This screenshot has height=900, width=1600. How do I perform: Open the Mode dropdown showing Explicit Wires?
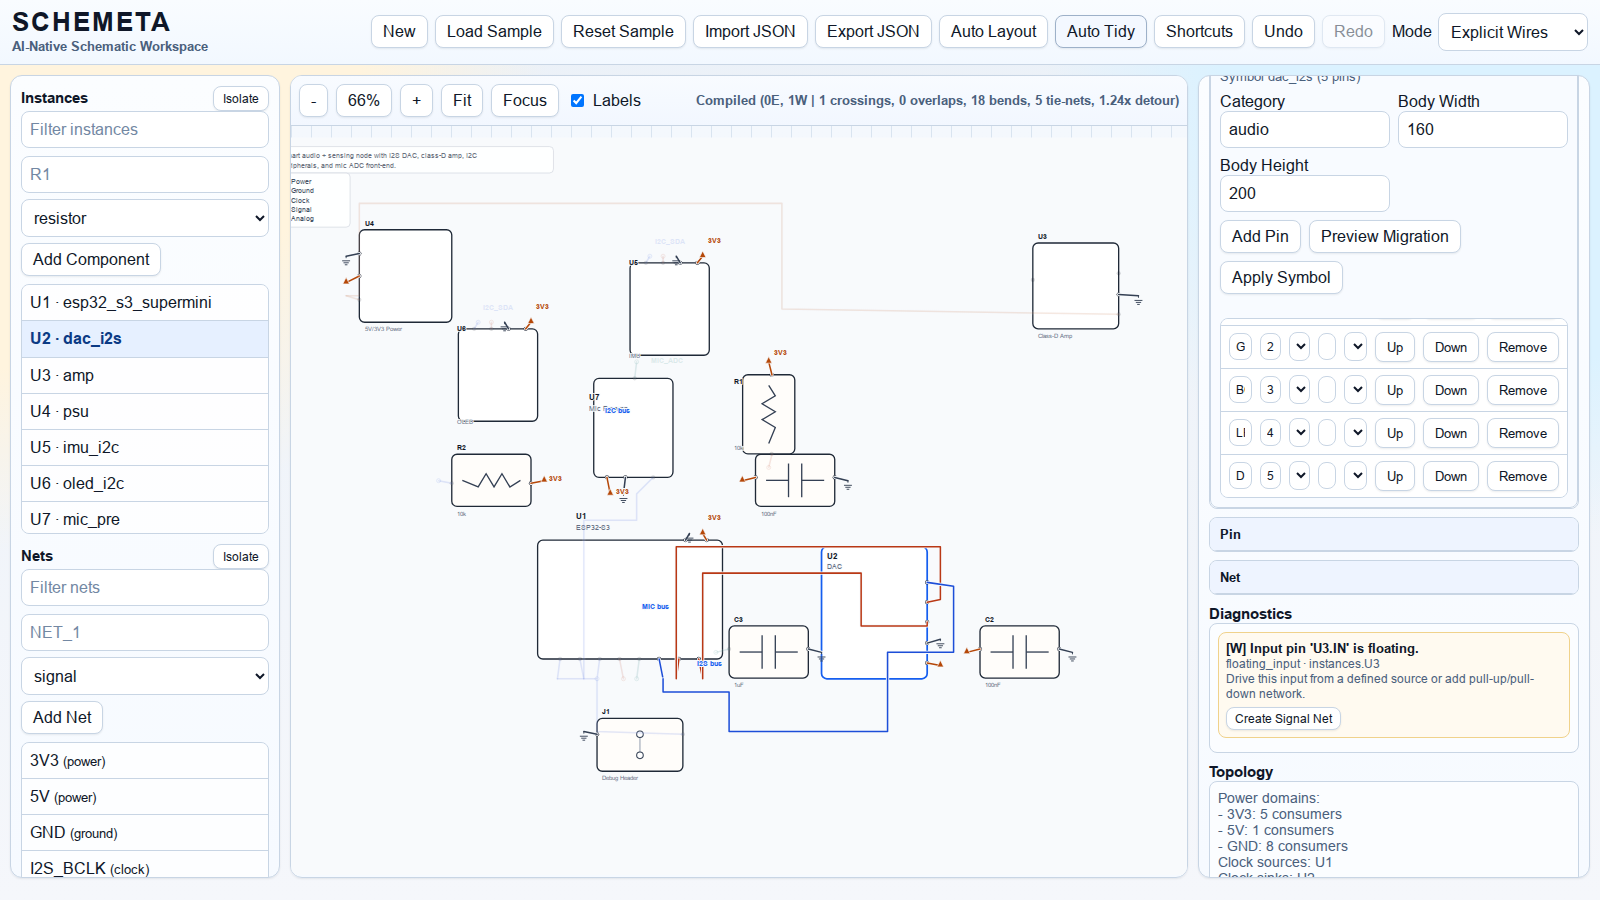pyautogui.click(x=1512, y=32)
